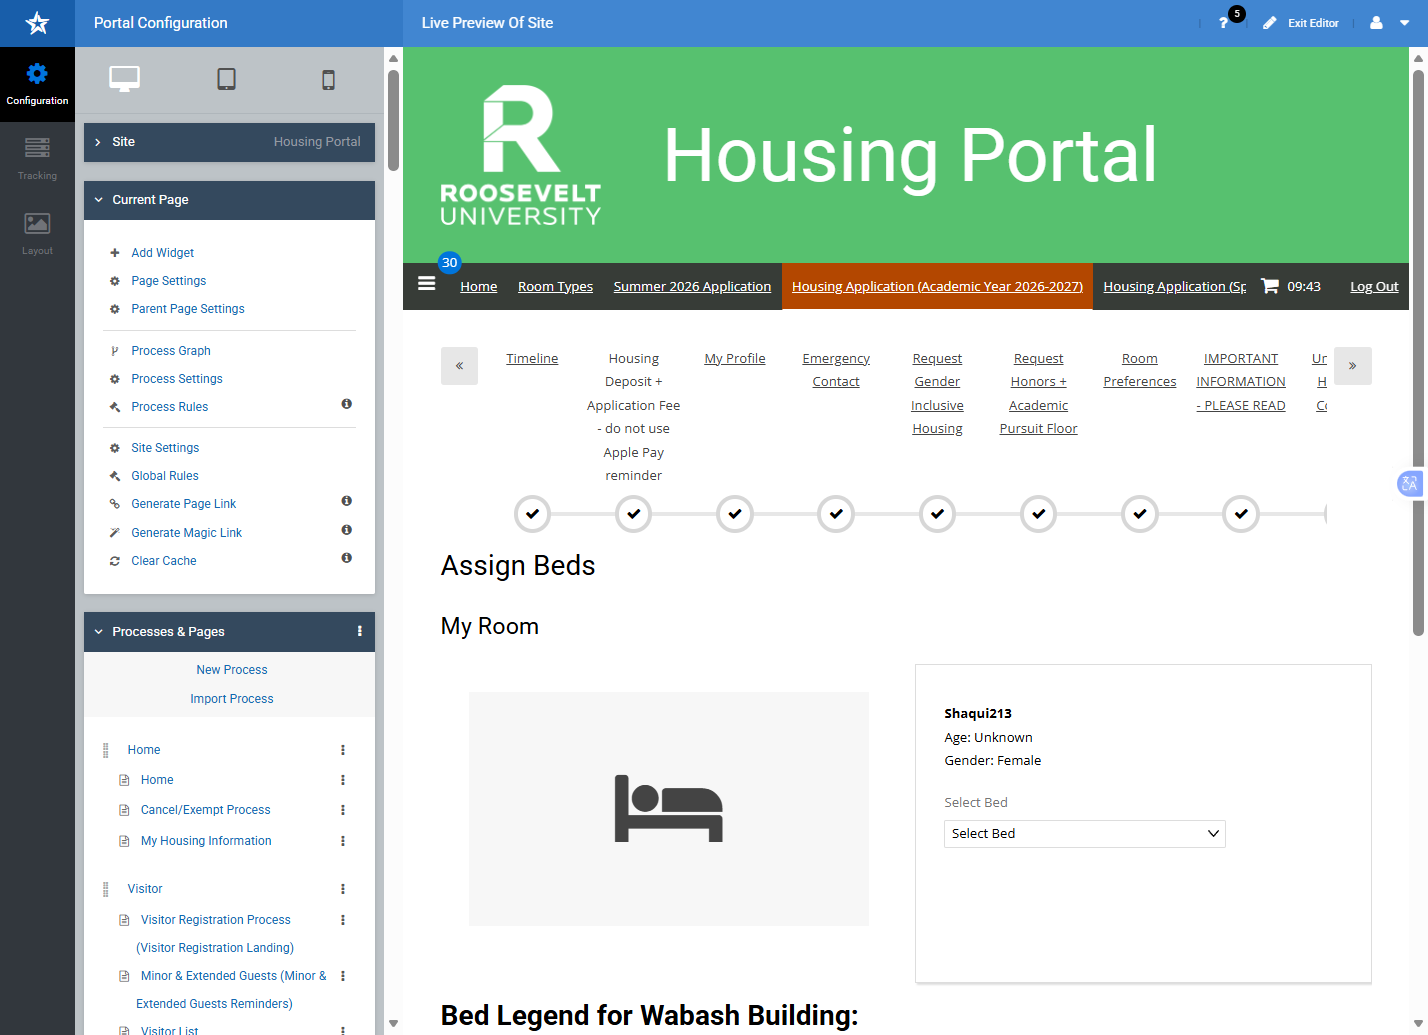
Task: Open My Housing Information page
Action: 206,841
